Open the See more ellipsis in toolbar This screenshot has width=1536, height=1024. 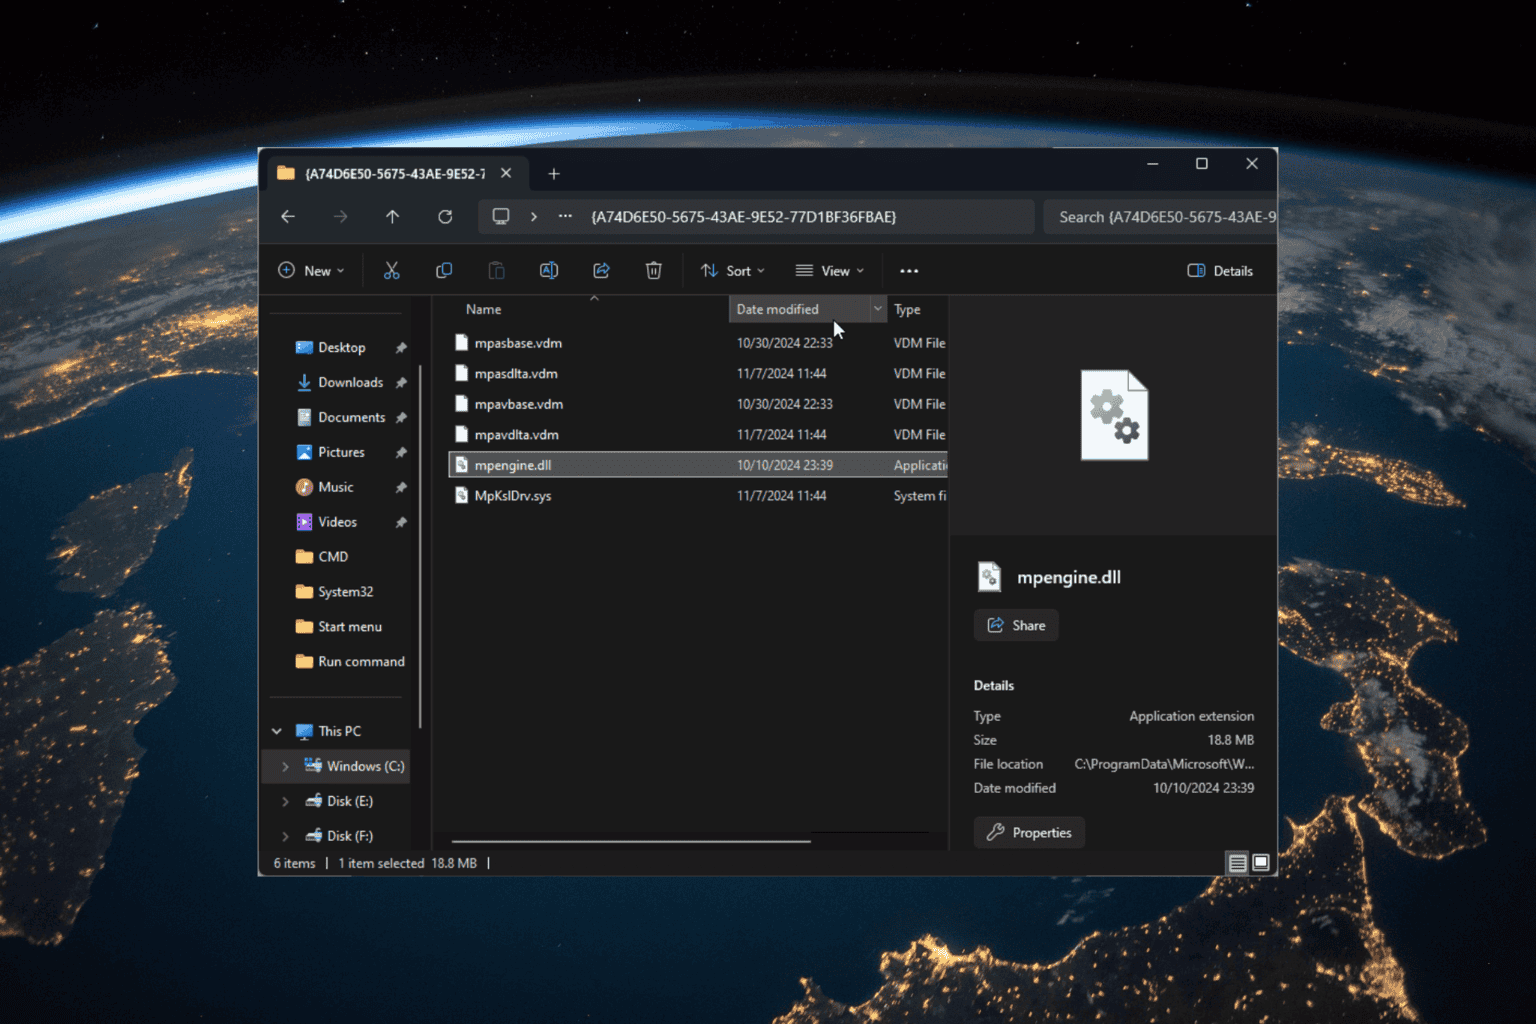click(909, 271)
